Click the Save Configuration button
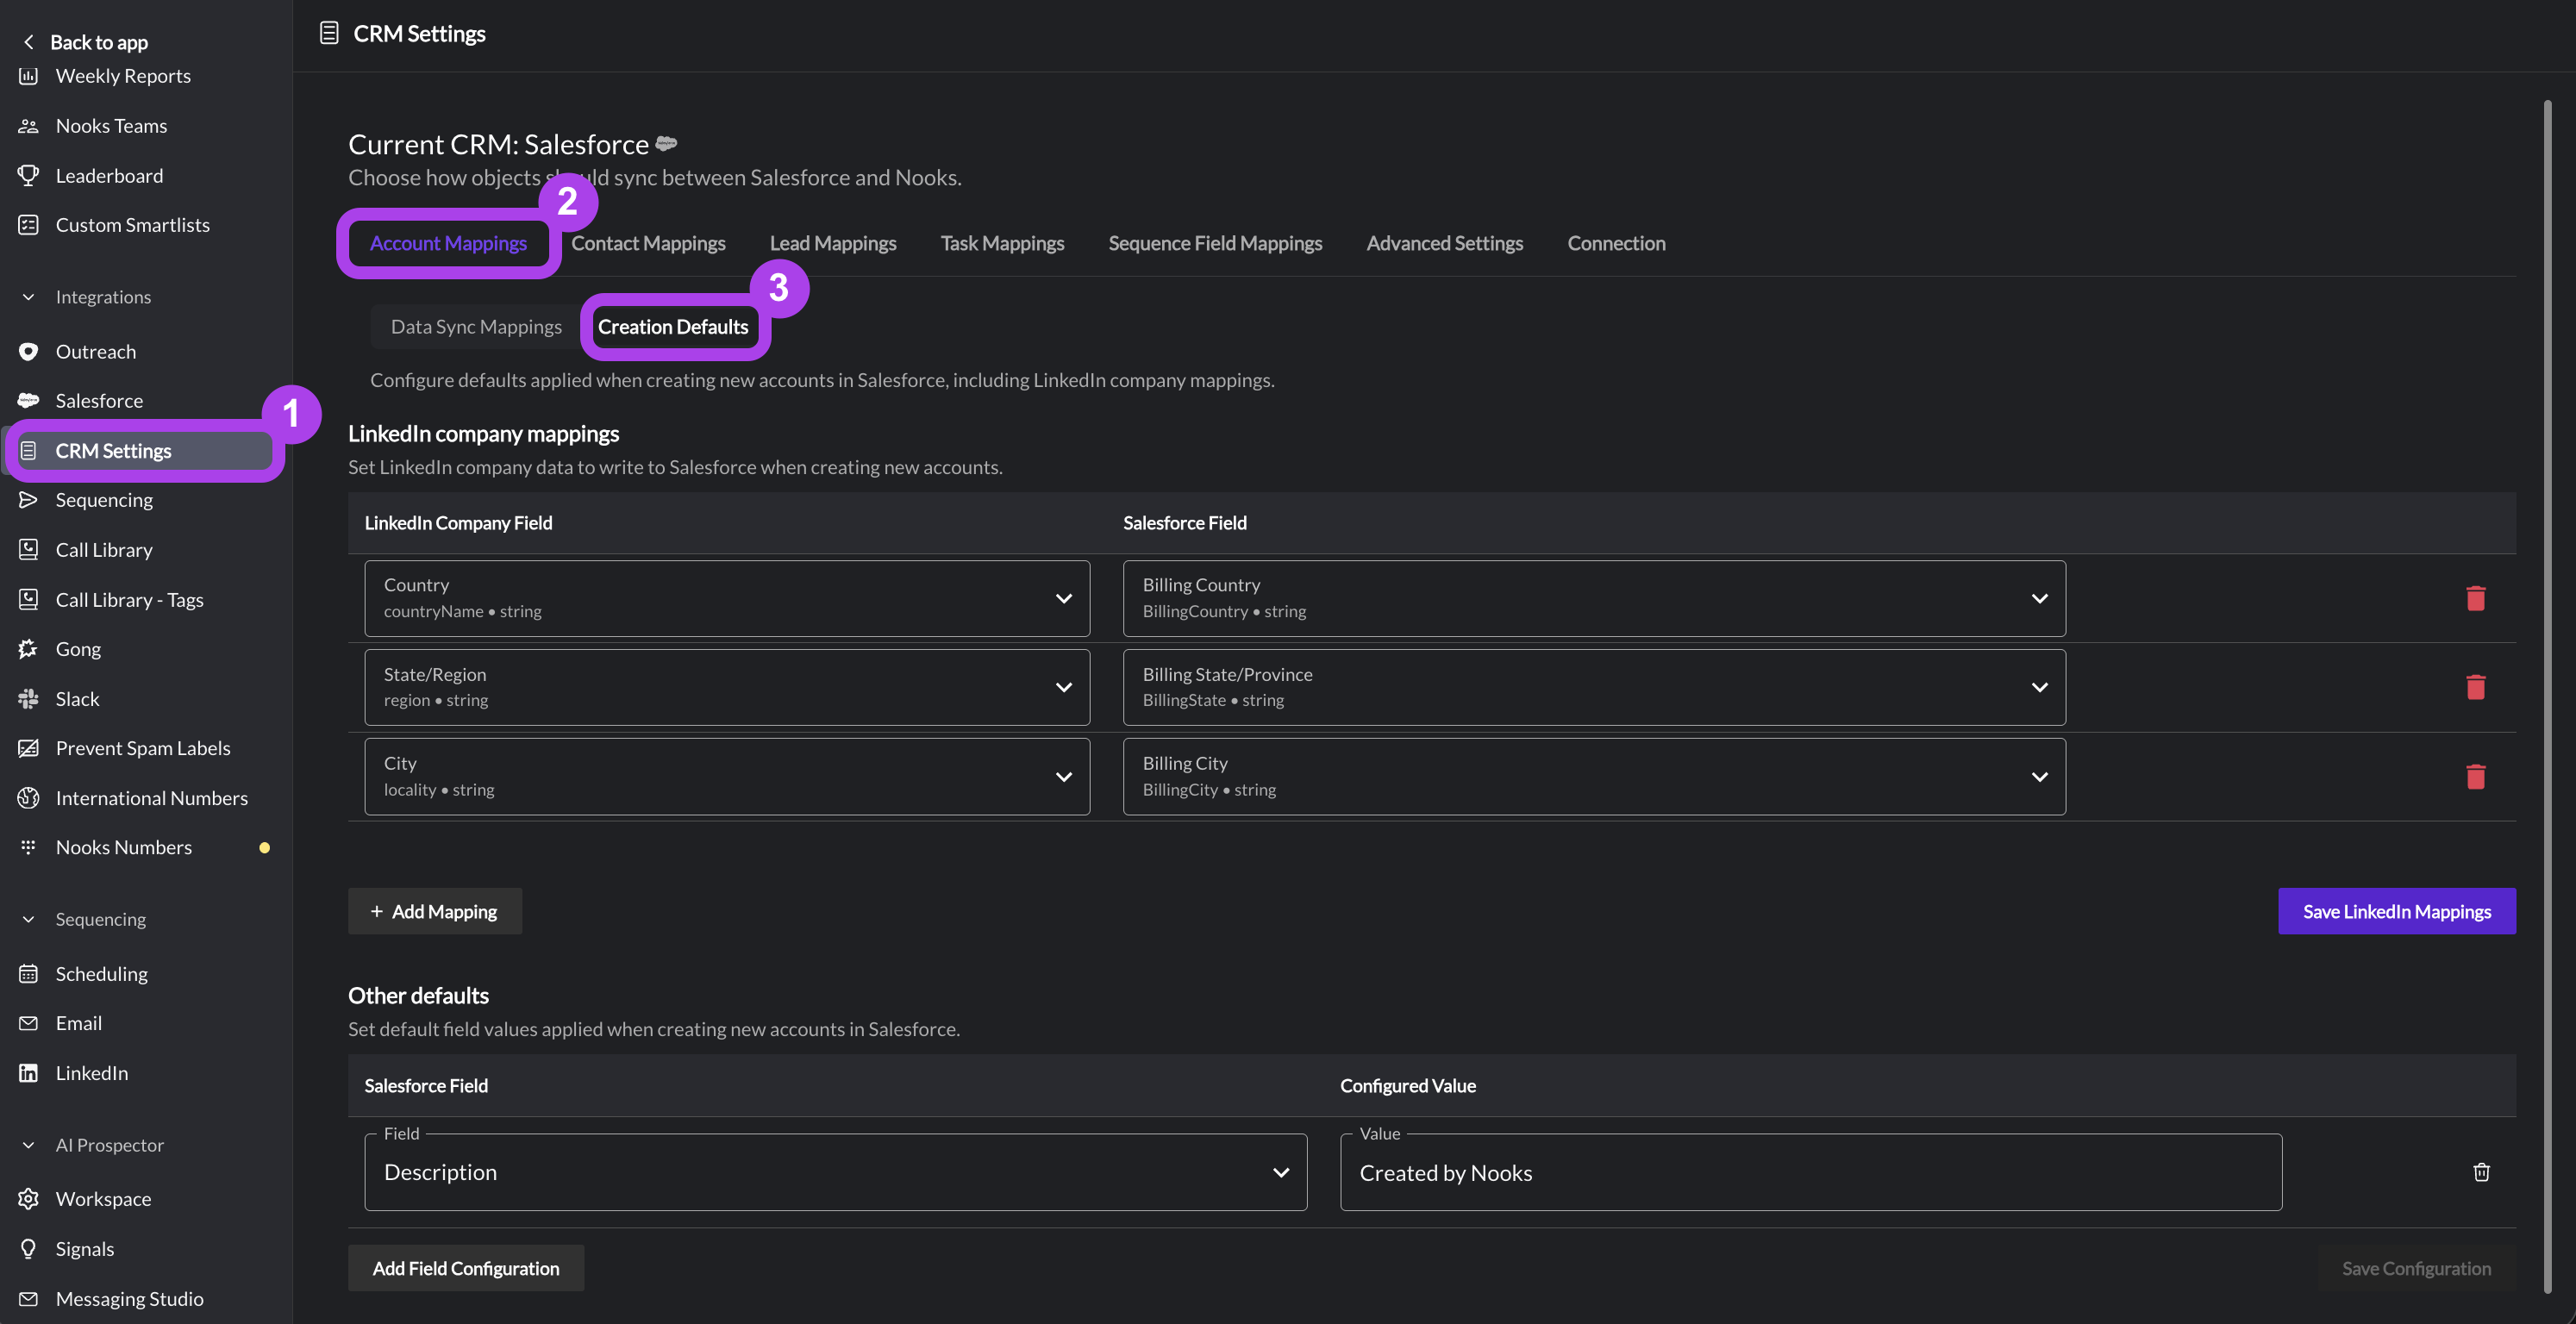 (2416, 1268)
